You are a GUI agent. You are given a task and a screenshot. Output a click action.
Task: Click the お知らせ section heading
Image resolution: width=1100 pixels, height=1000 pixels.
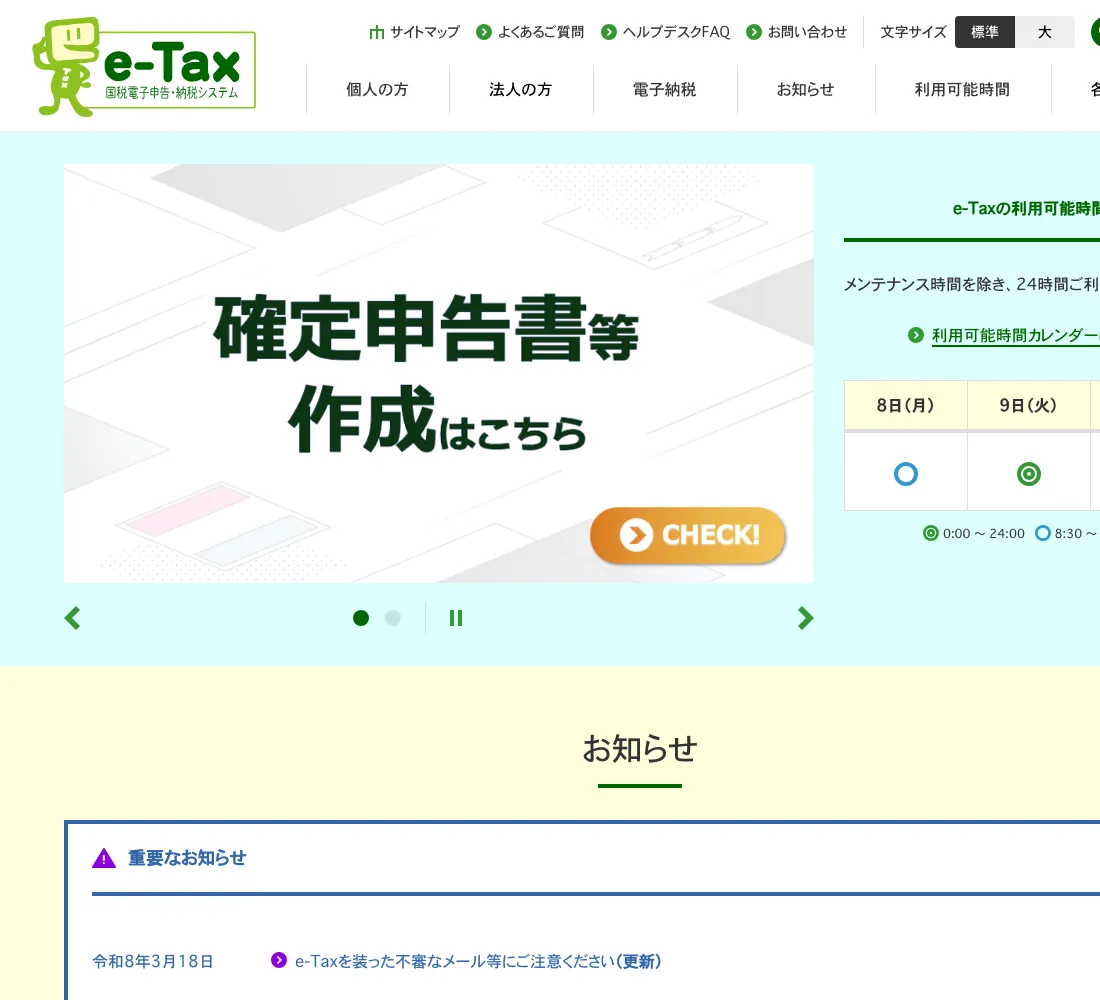pyautogui.click(x=640, y=749)
